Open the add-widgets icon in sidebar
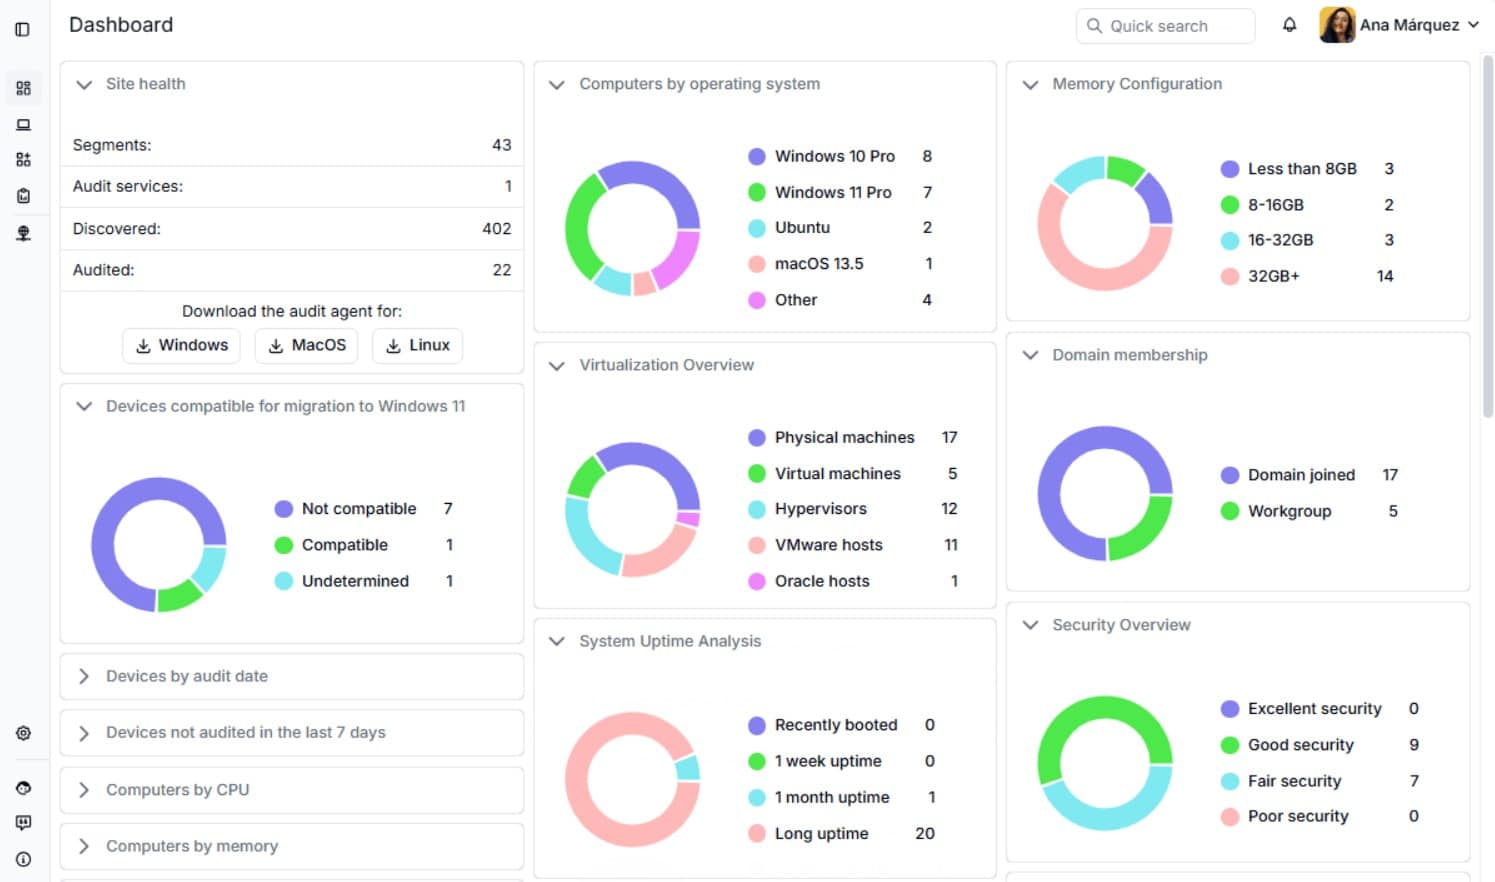 23,160
